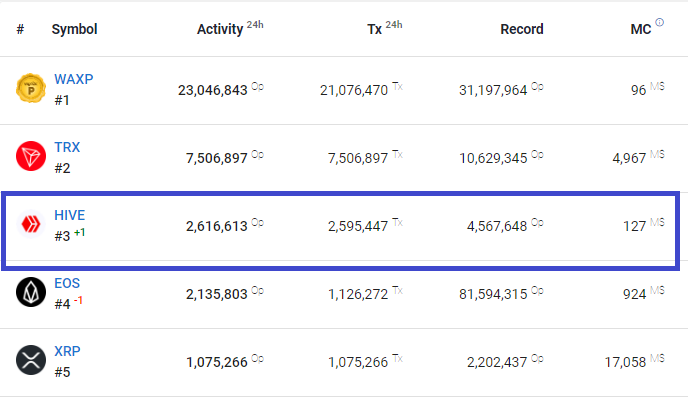Sort by the Activity 24h column header
This screenshot has height=405, width=688.
tap(230, 28)
